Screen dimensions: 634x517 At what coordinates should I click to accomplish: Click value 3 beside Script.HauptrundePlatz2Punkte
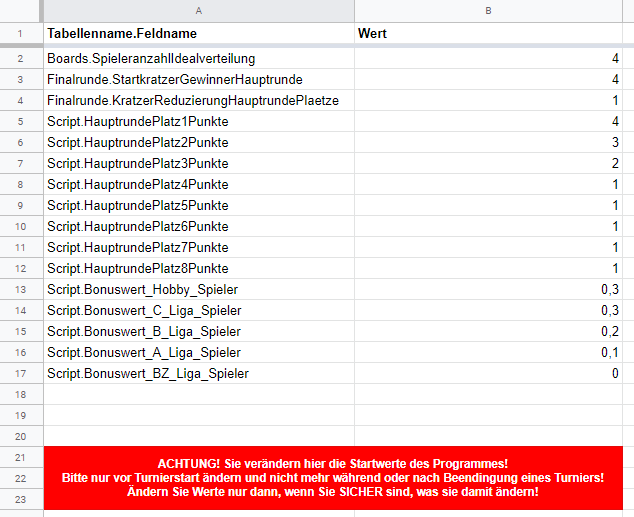[488, 143]
